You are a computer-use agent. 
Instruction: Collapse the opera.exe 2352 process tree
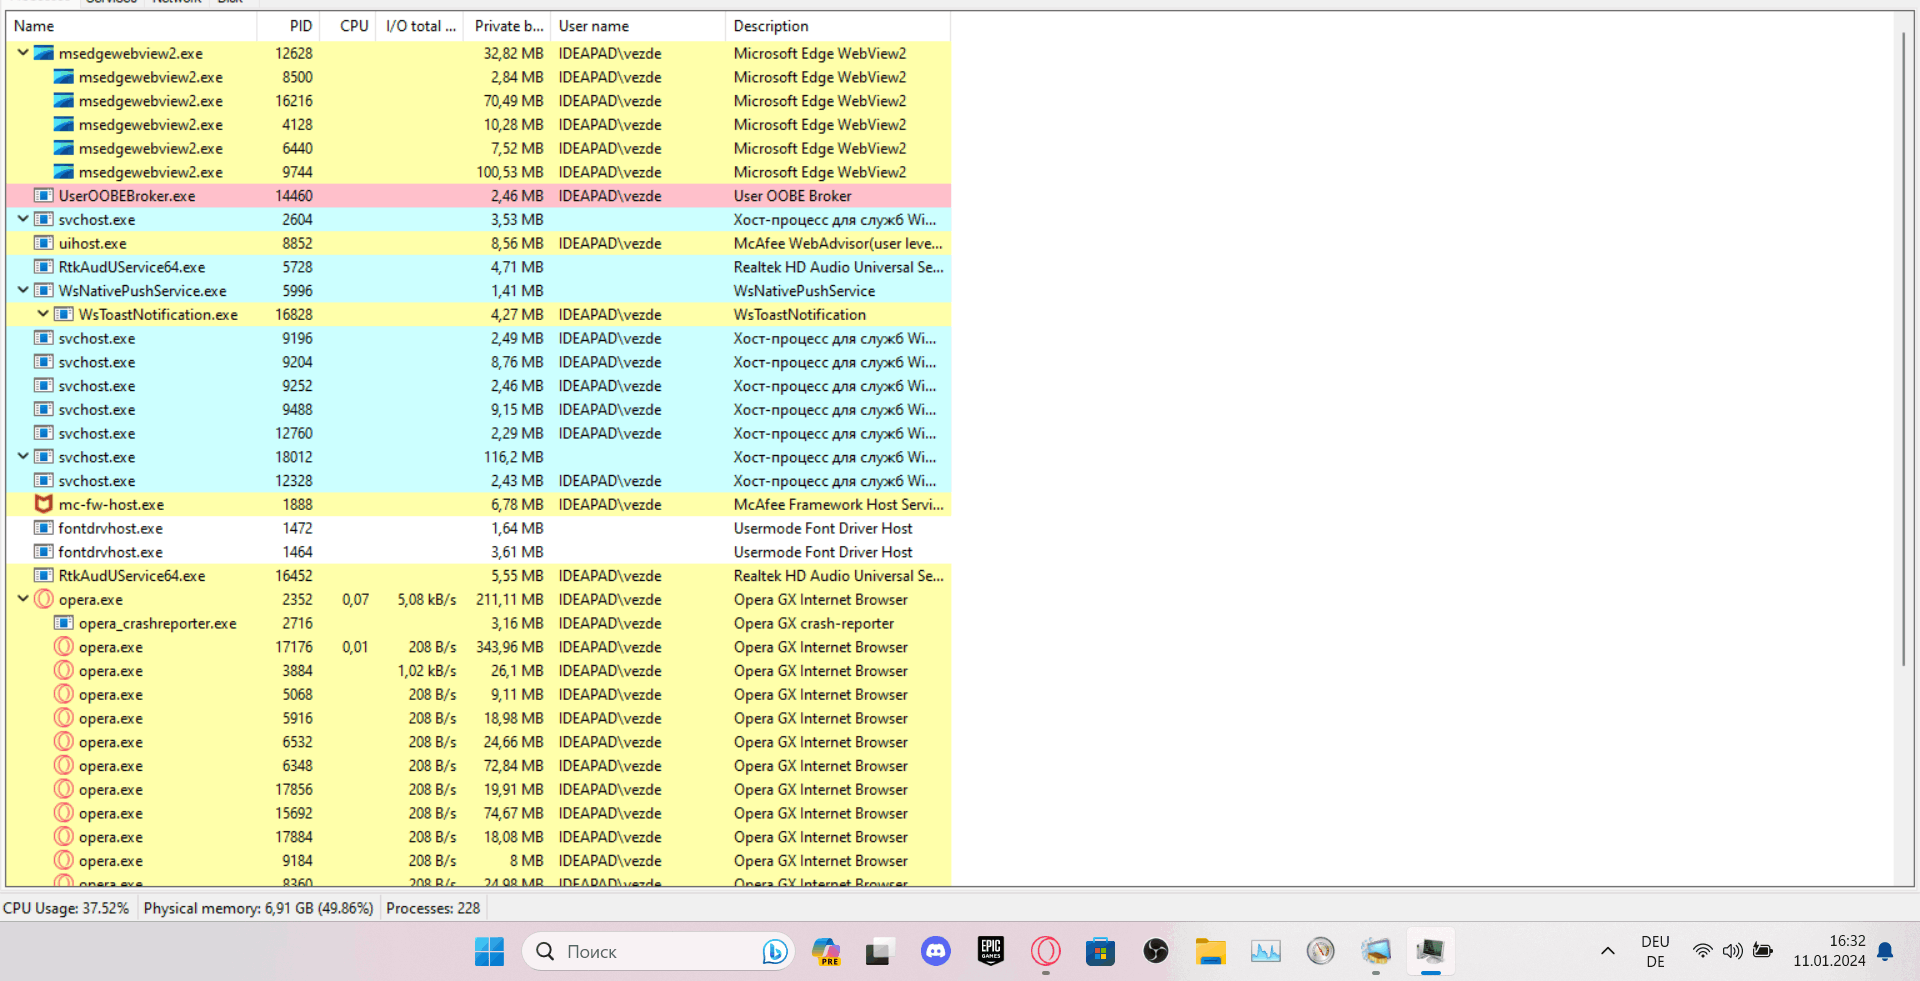(x=23, y=599)
